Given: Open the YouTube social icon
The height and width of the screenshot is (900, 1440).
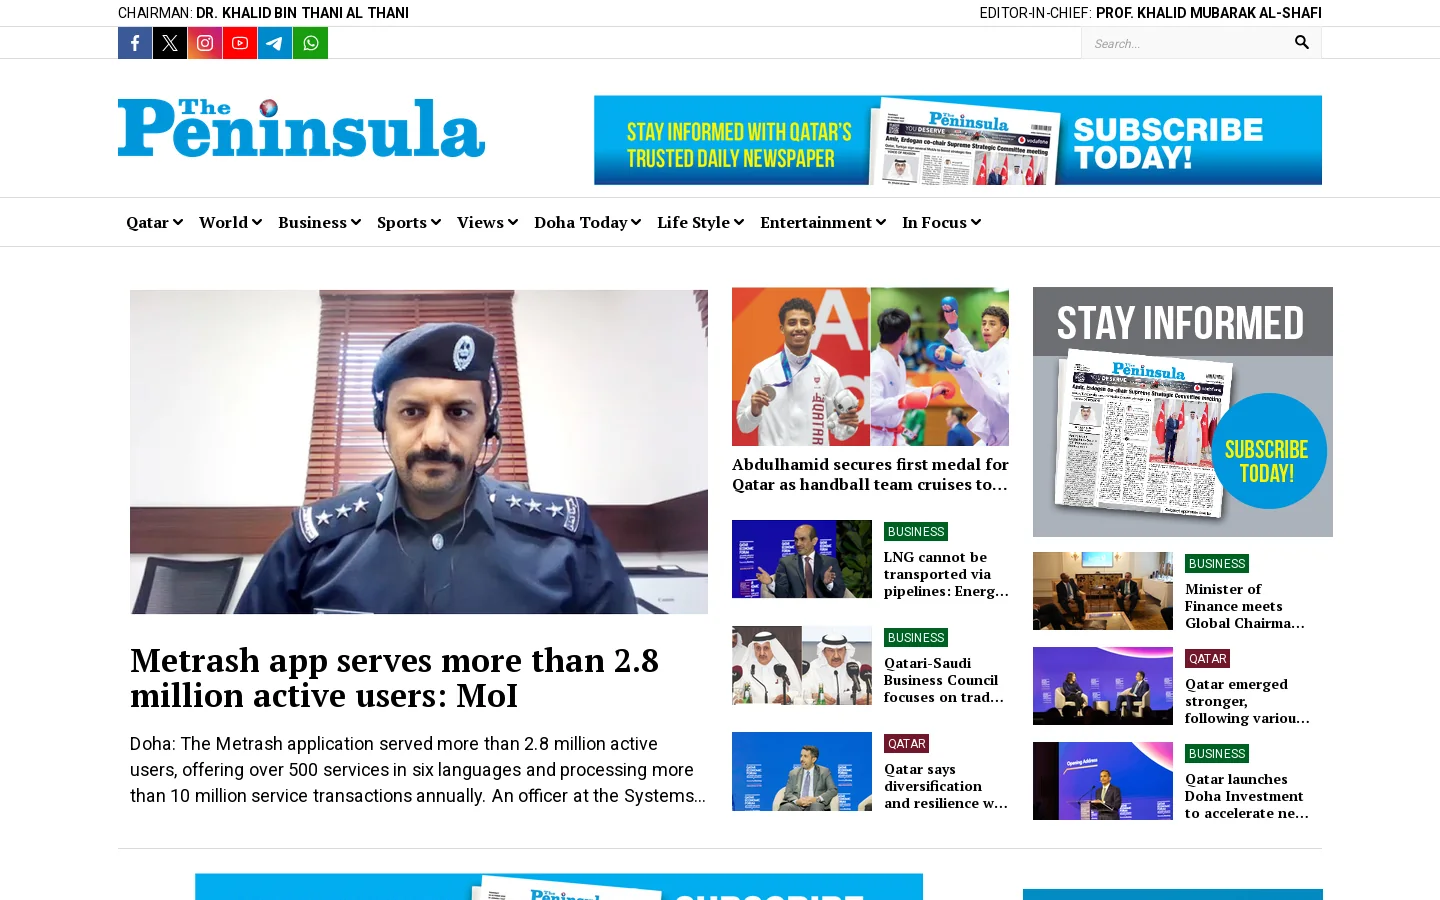Looking at the screenshot, I should pyautogui.click(x=240, y=43).
